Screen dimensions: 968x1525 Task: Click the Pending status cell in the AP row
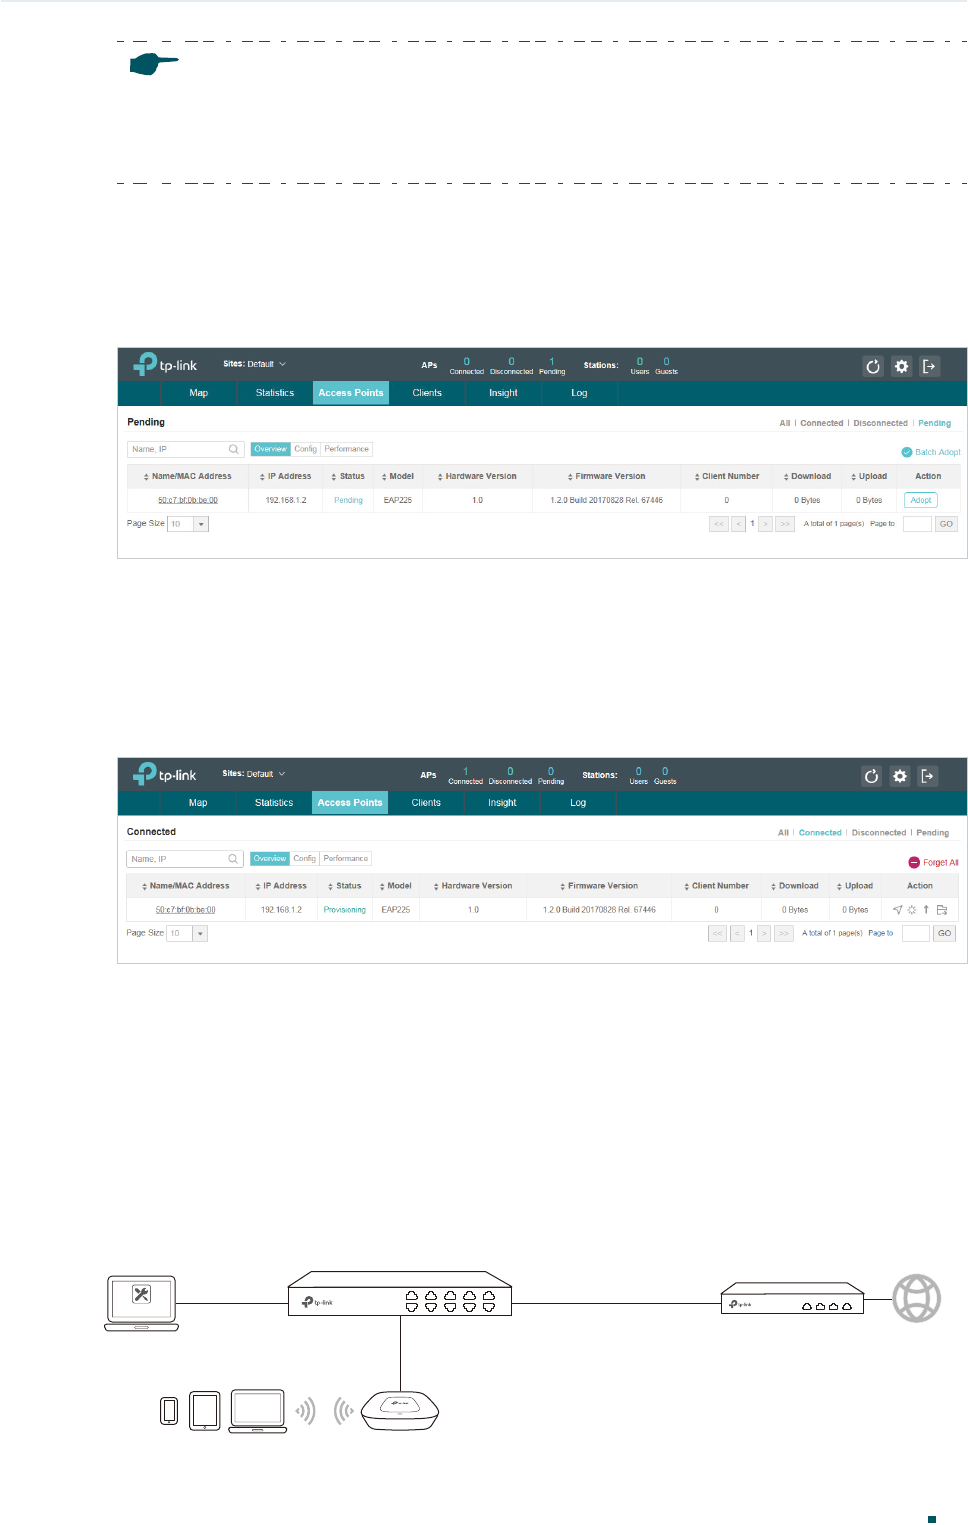[x=349, y=500]
